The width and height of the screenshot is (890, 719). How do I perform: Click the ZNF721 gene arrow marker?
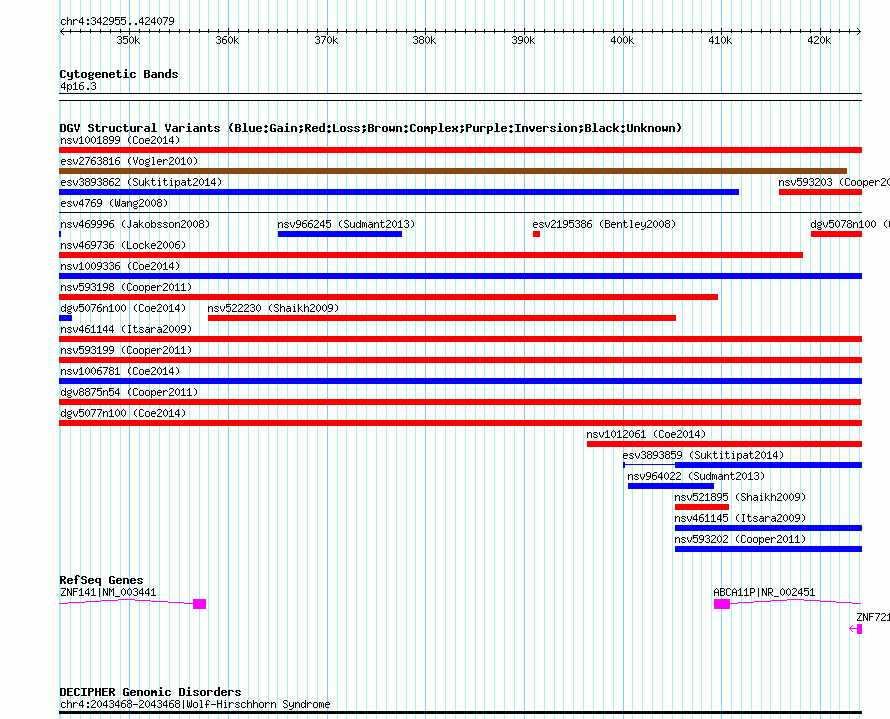(856, 629)
